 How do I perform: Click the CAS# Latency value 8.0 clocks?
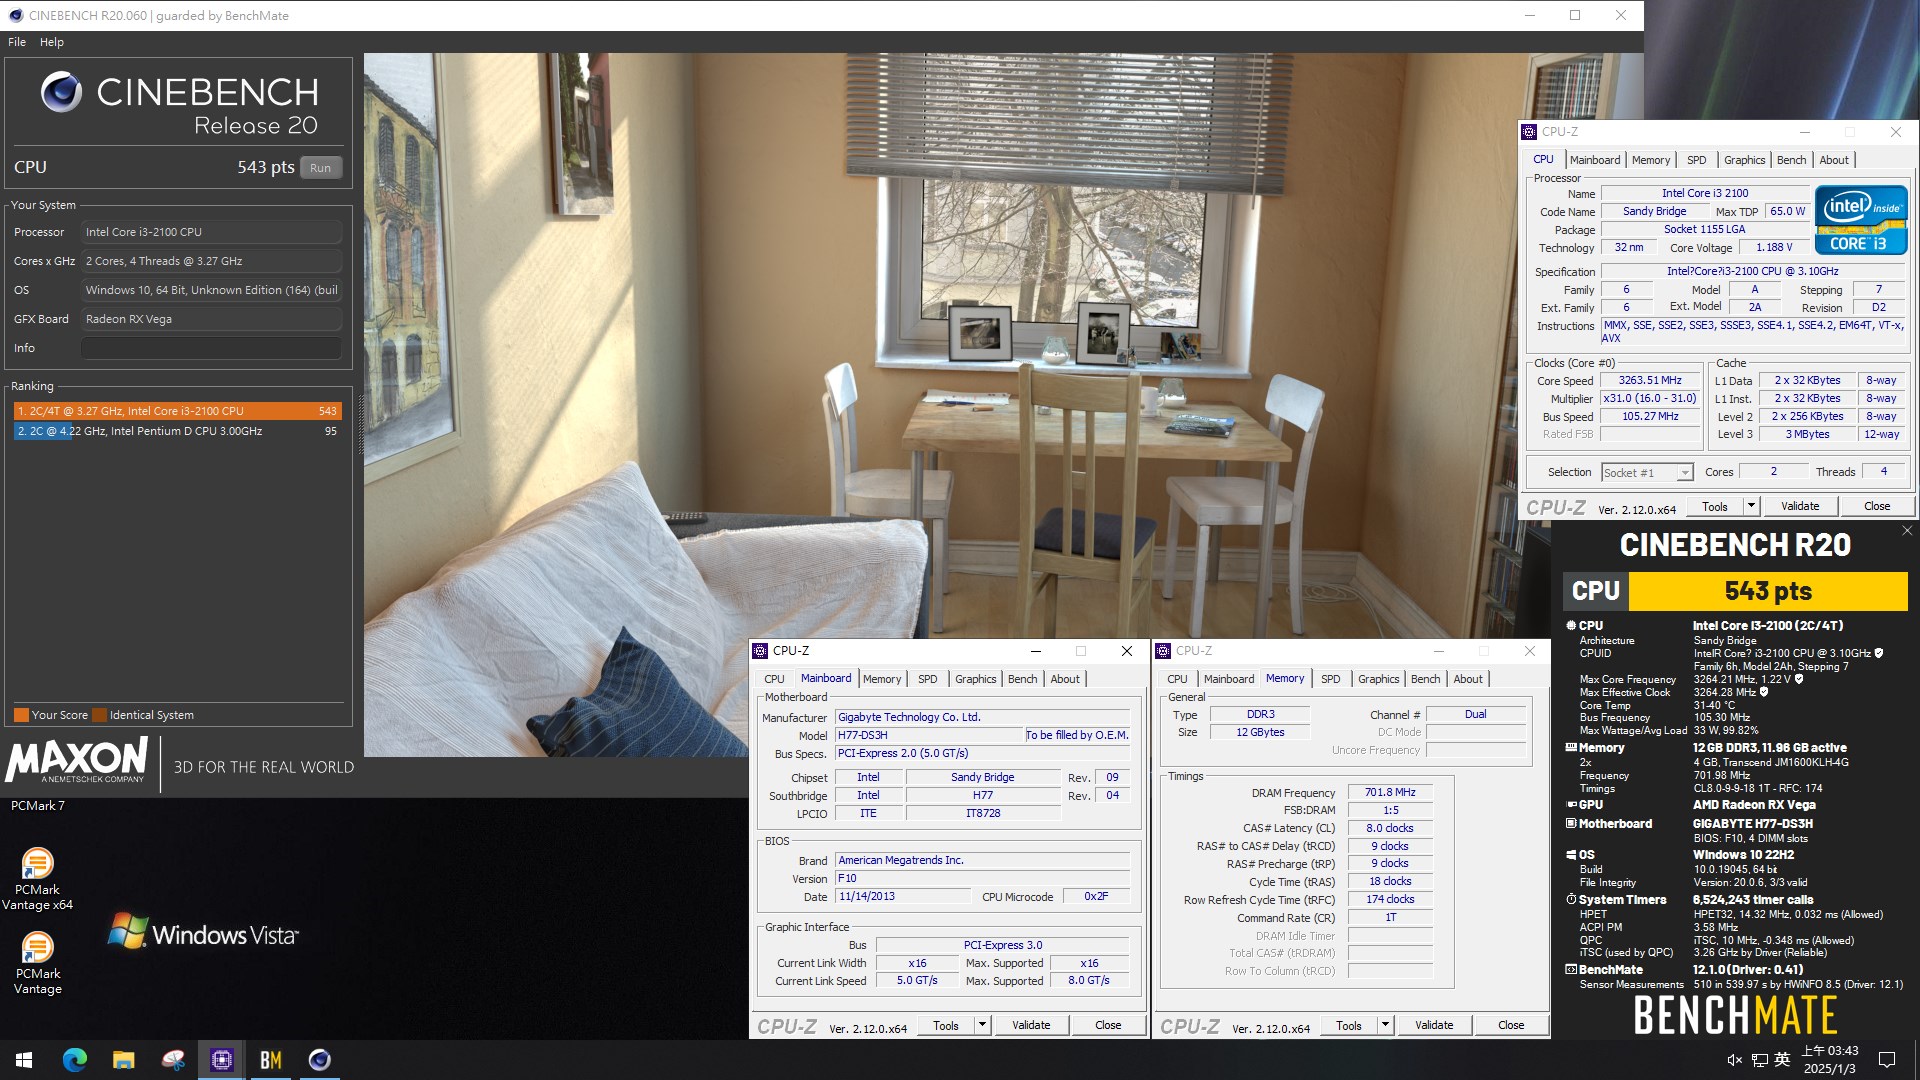(x=1390, y=828)
